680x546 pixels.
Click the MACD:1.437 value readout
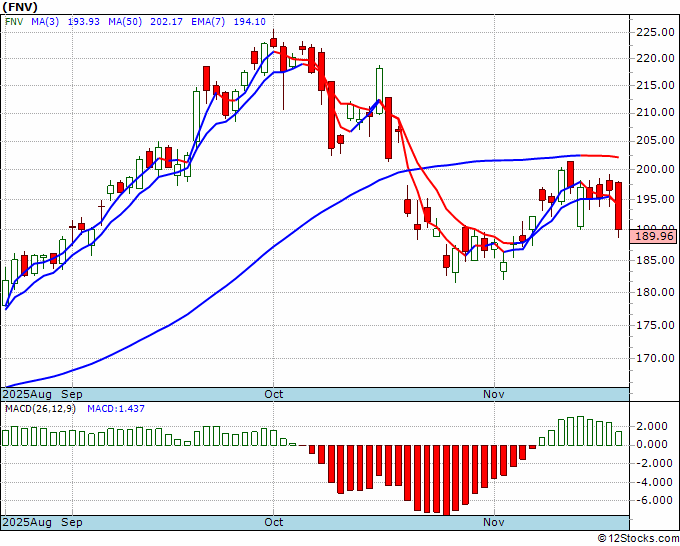[116, 409]
